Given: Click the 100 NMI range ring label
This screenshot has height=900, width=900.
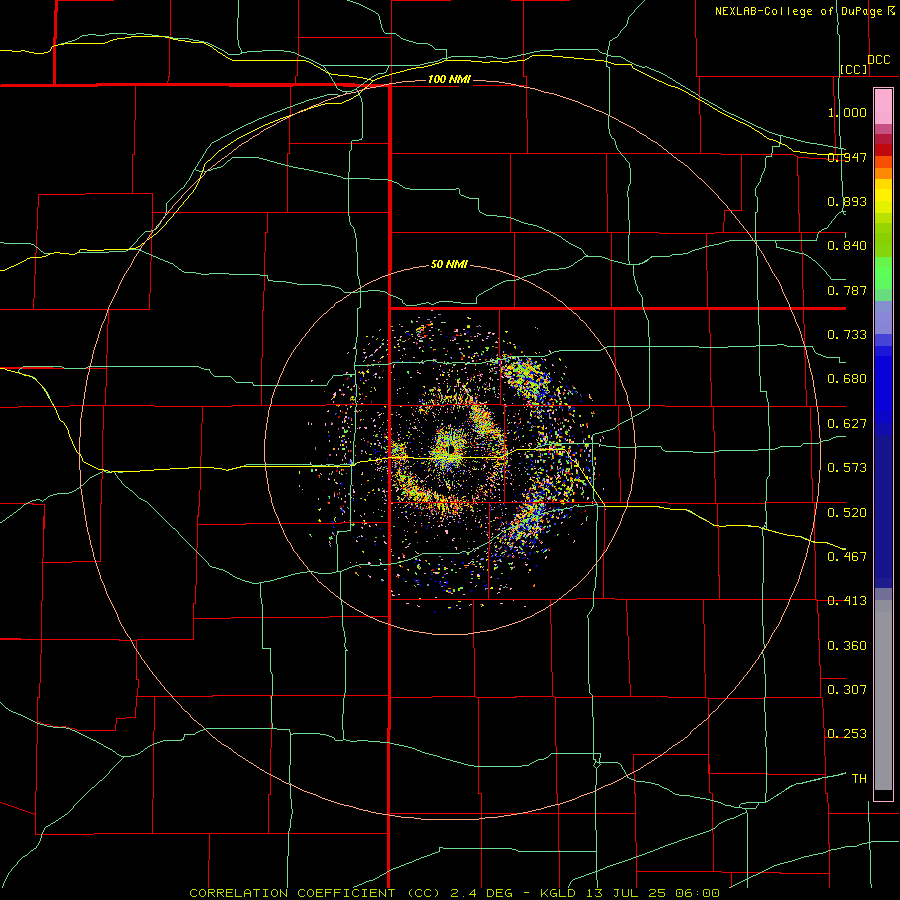Looking at the screenshot, I should (449, 79).
